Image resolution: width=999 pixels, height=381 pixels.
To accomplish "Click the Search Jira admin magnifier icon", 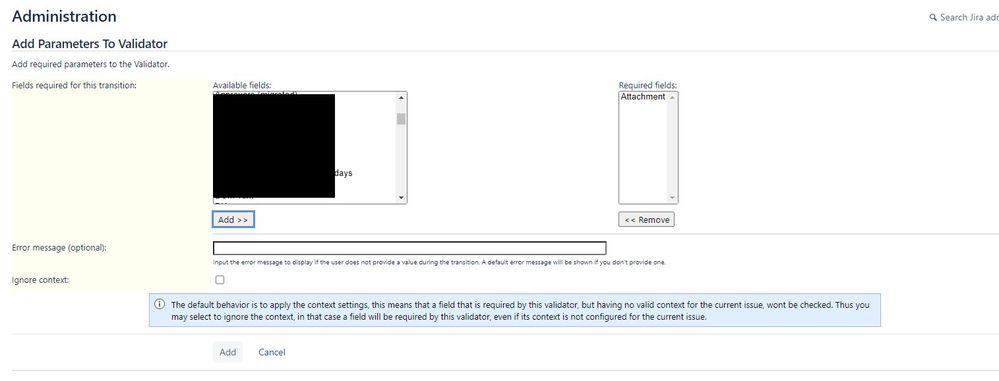I will tap(933, 17).
